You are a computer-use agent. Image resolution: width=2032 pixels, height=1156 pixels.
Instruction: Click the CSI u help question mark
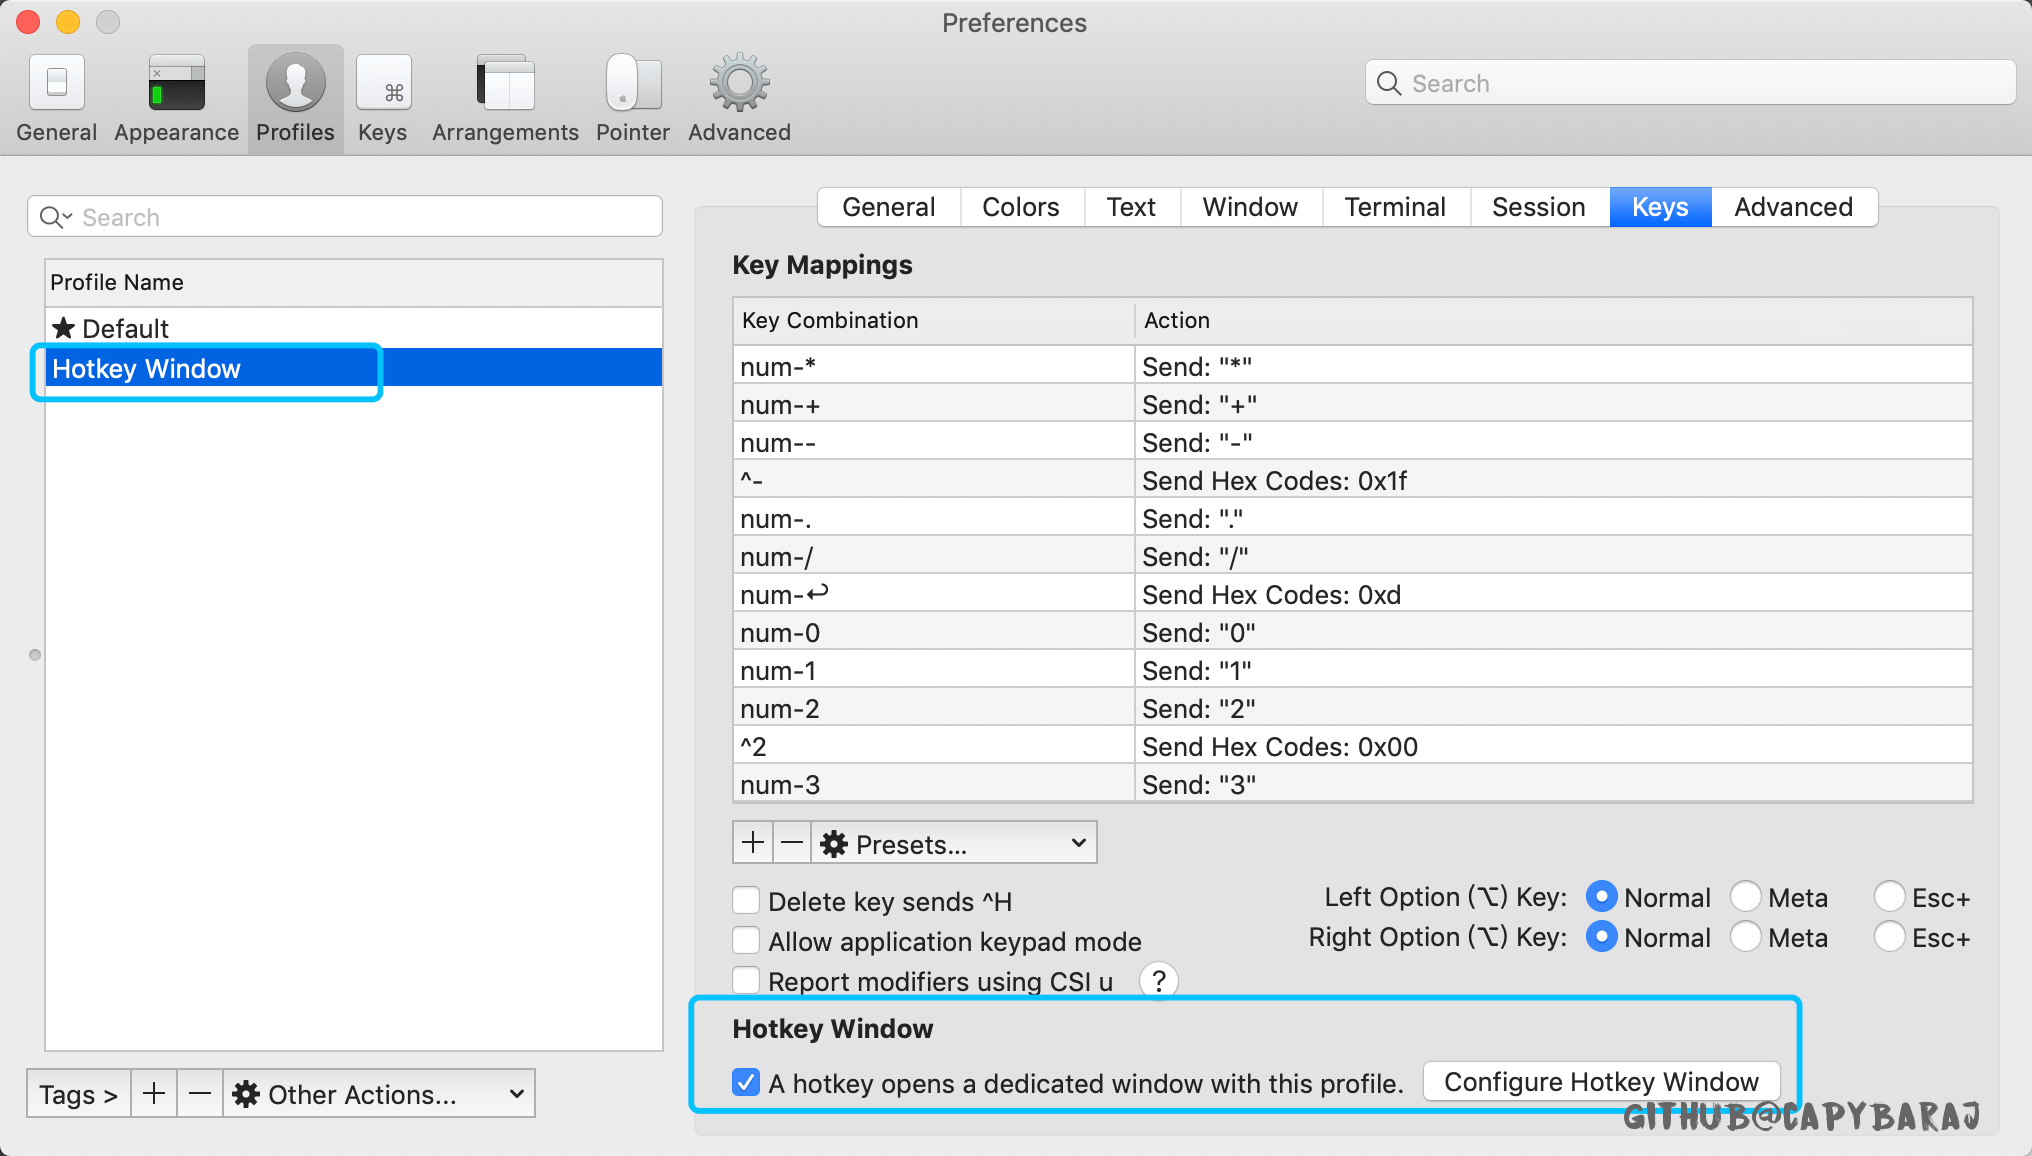(x=1158, y=981)
